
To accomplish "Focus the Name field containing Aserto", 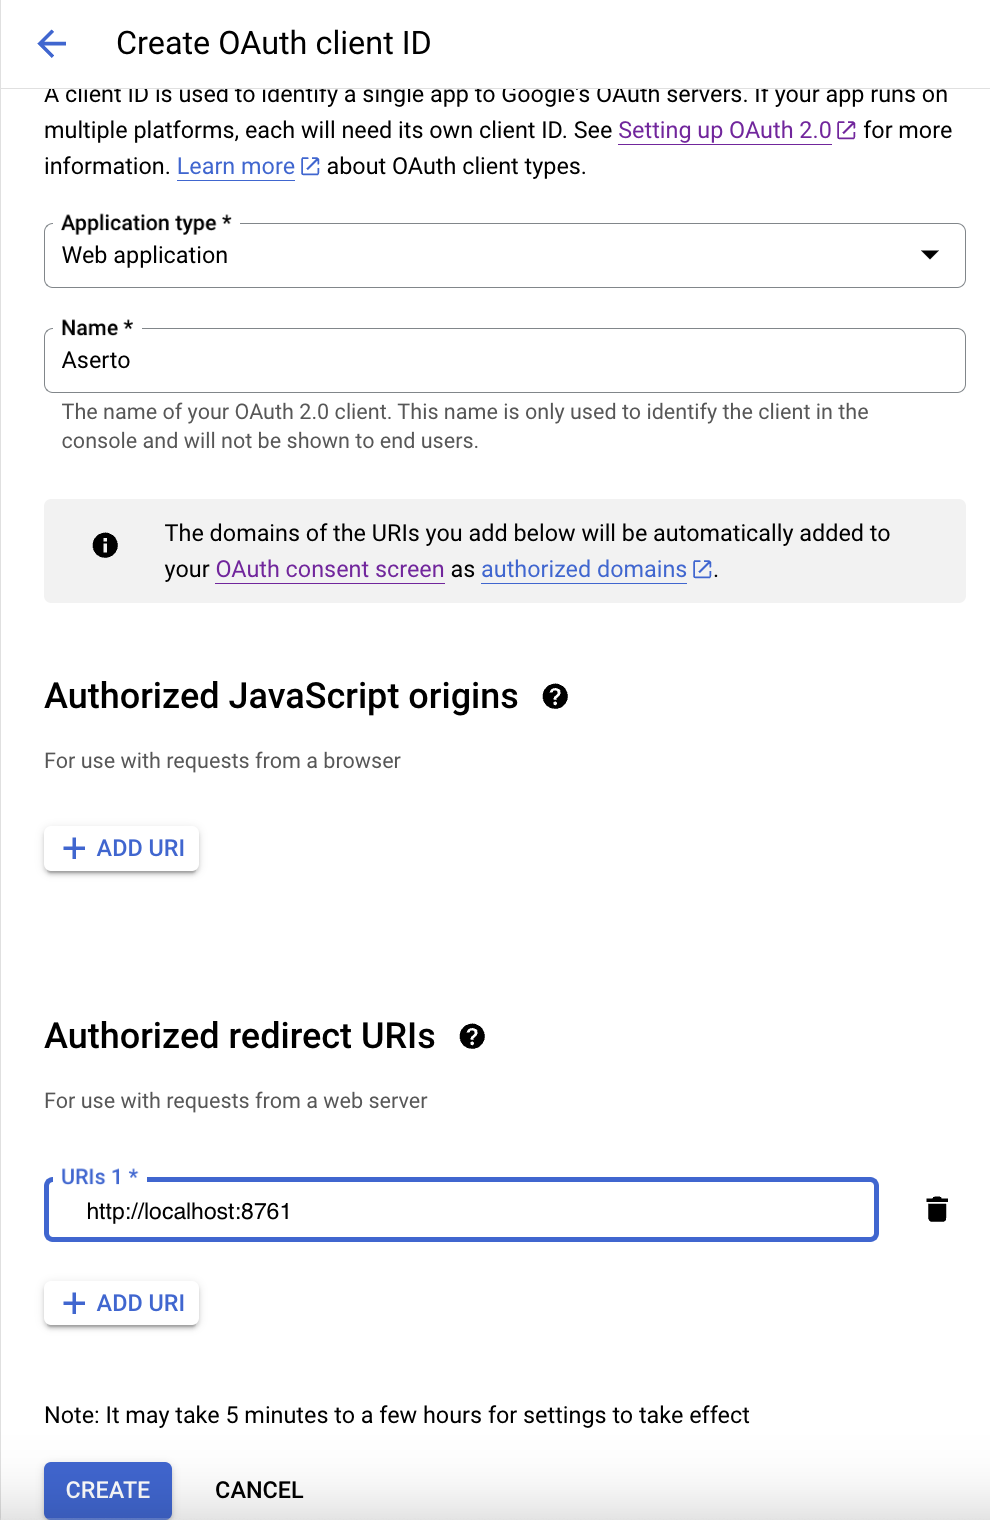I will tap(505, 360).
